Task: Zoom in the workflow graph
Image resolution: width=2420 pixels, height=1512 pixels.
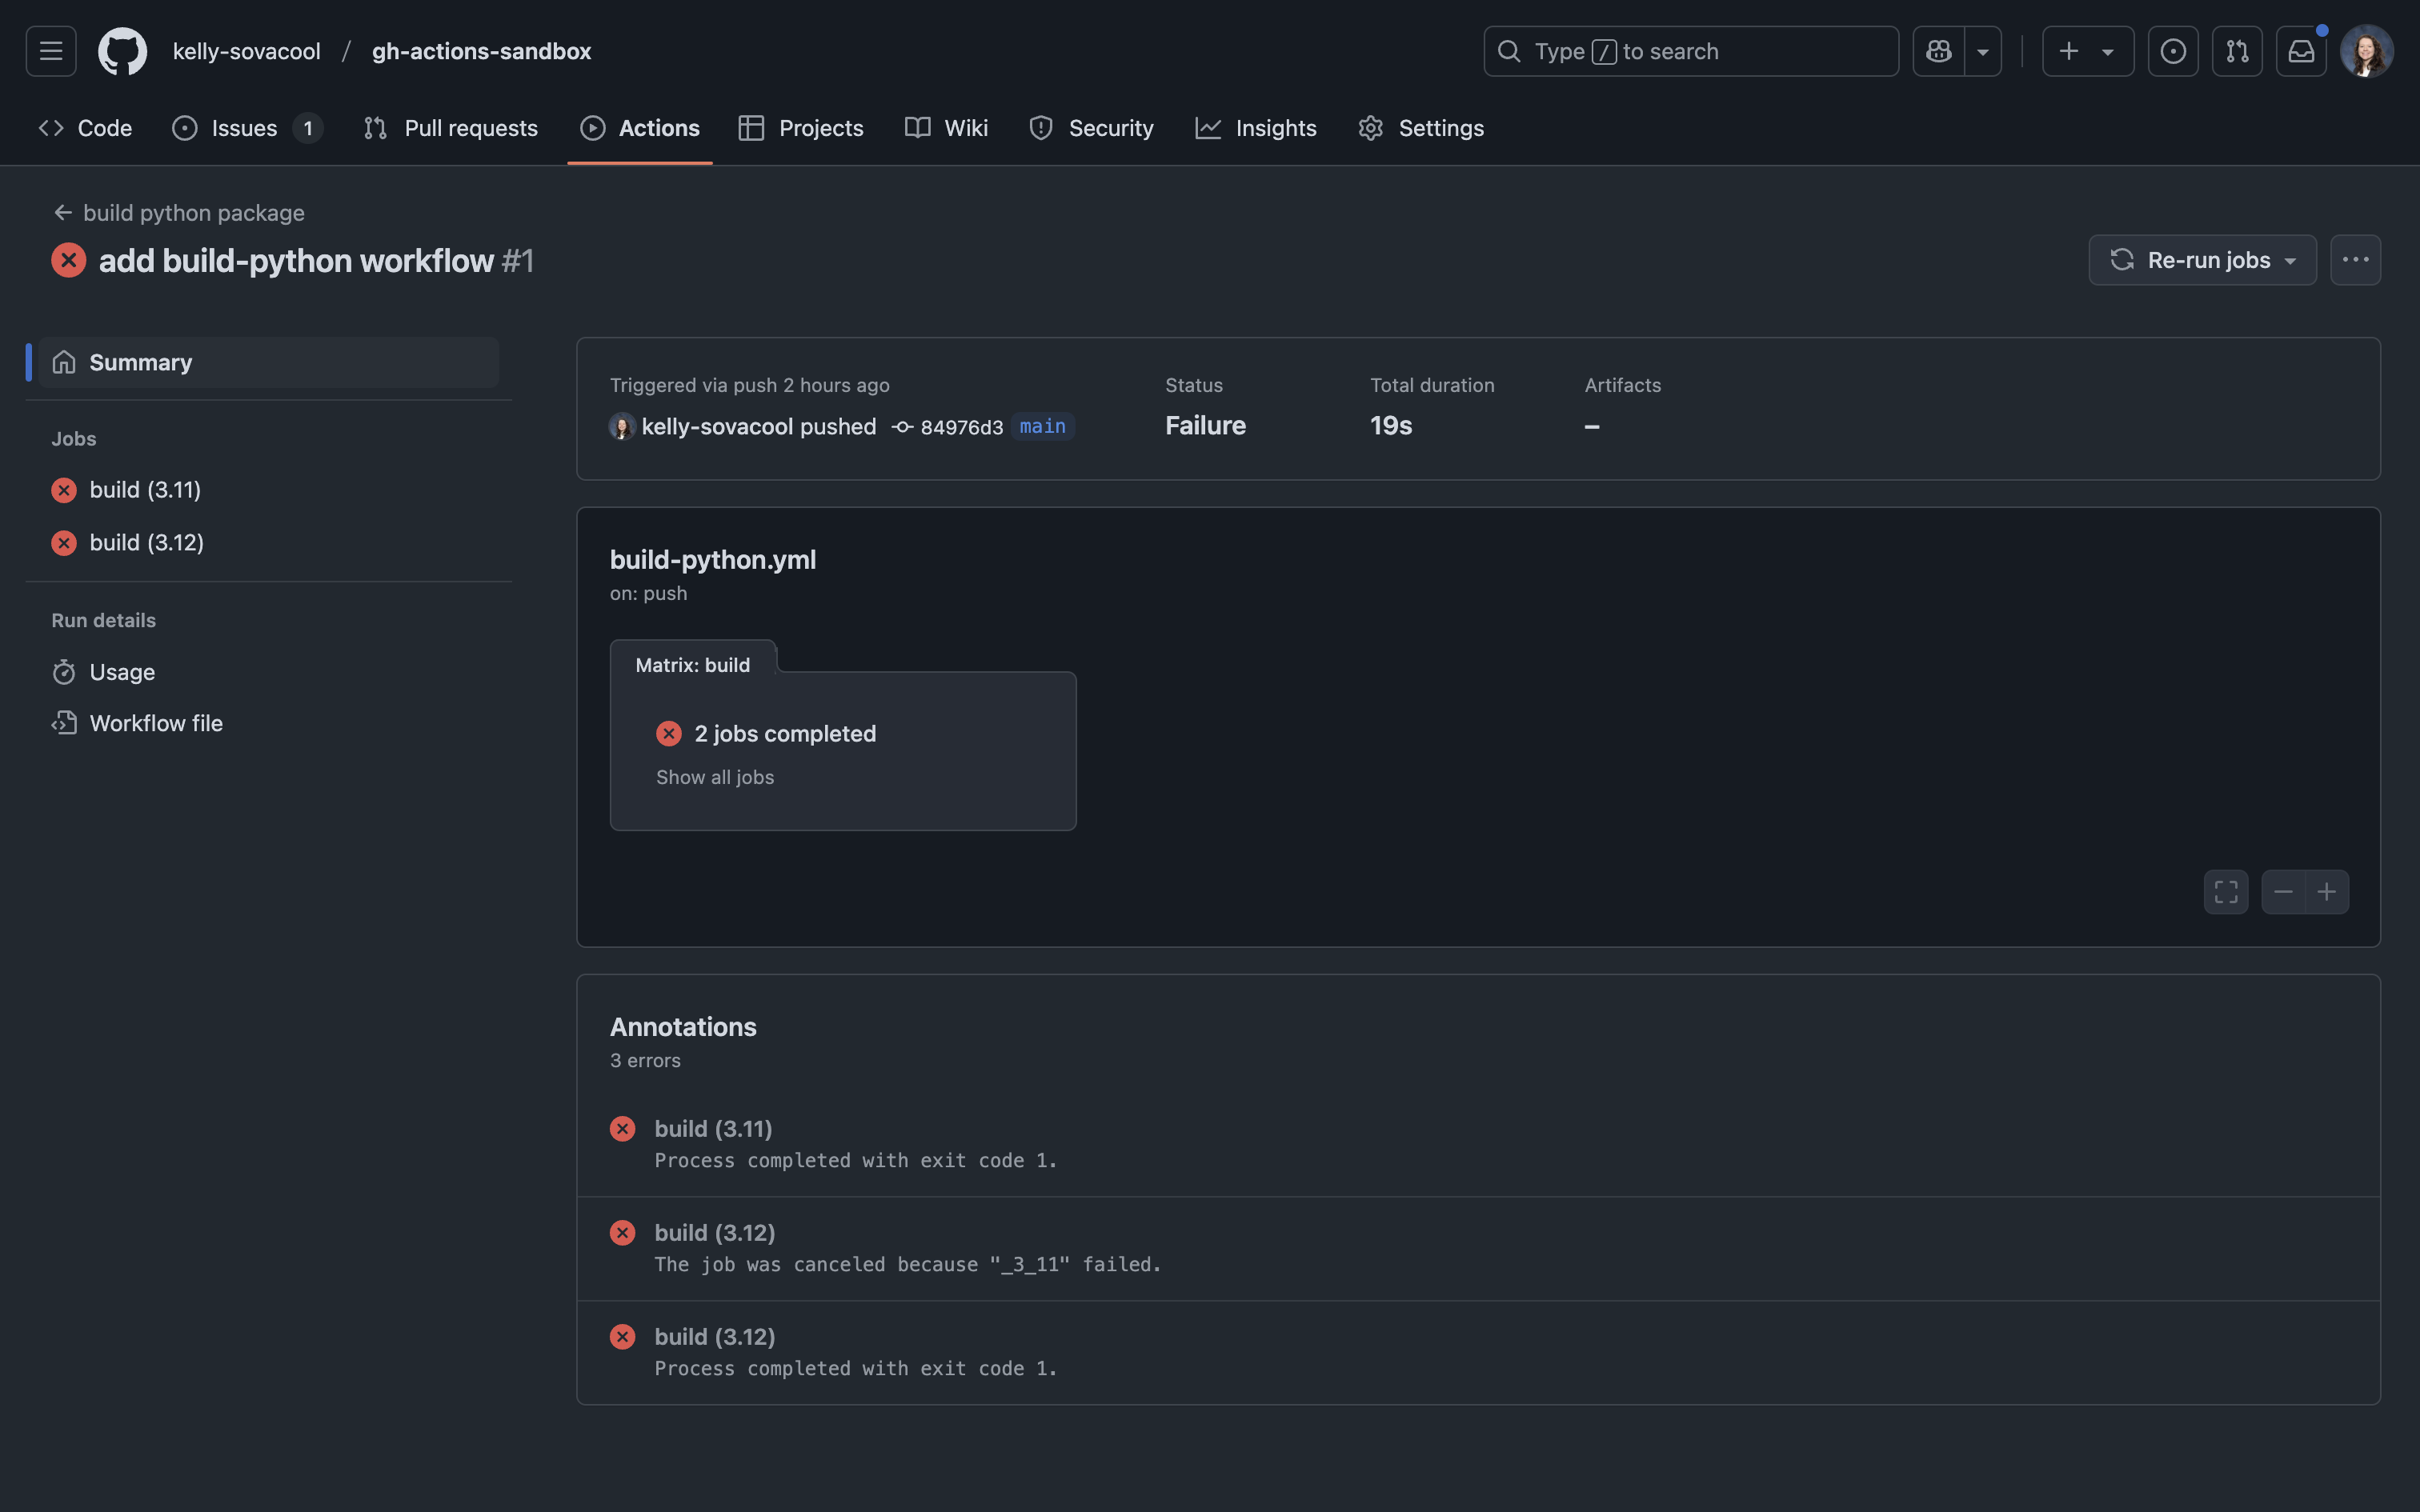Action: tap(2327, 891)
